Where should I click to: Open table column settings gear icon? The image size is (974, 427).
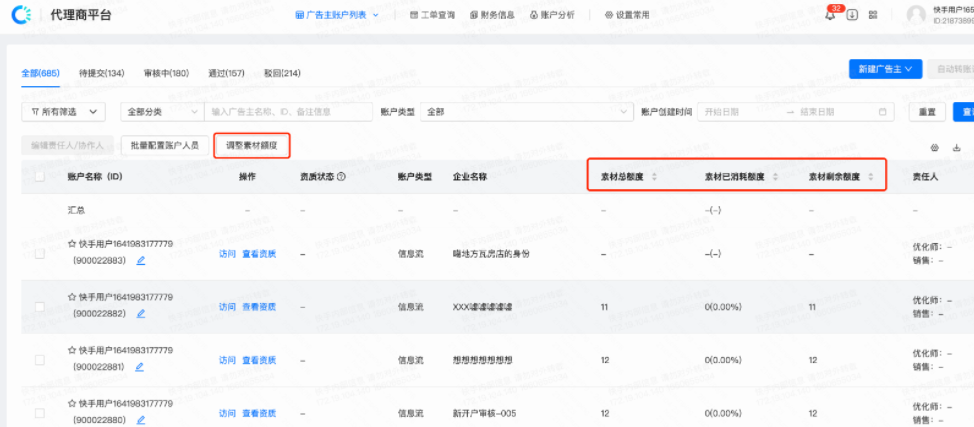(x=934, y=148)
